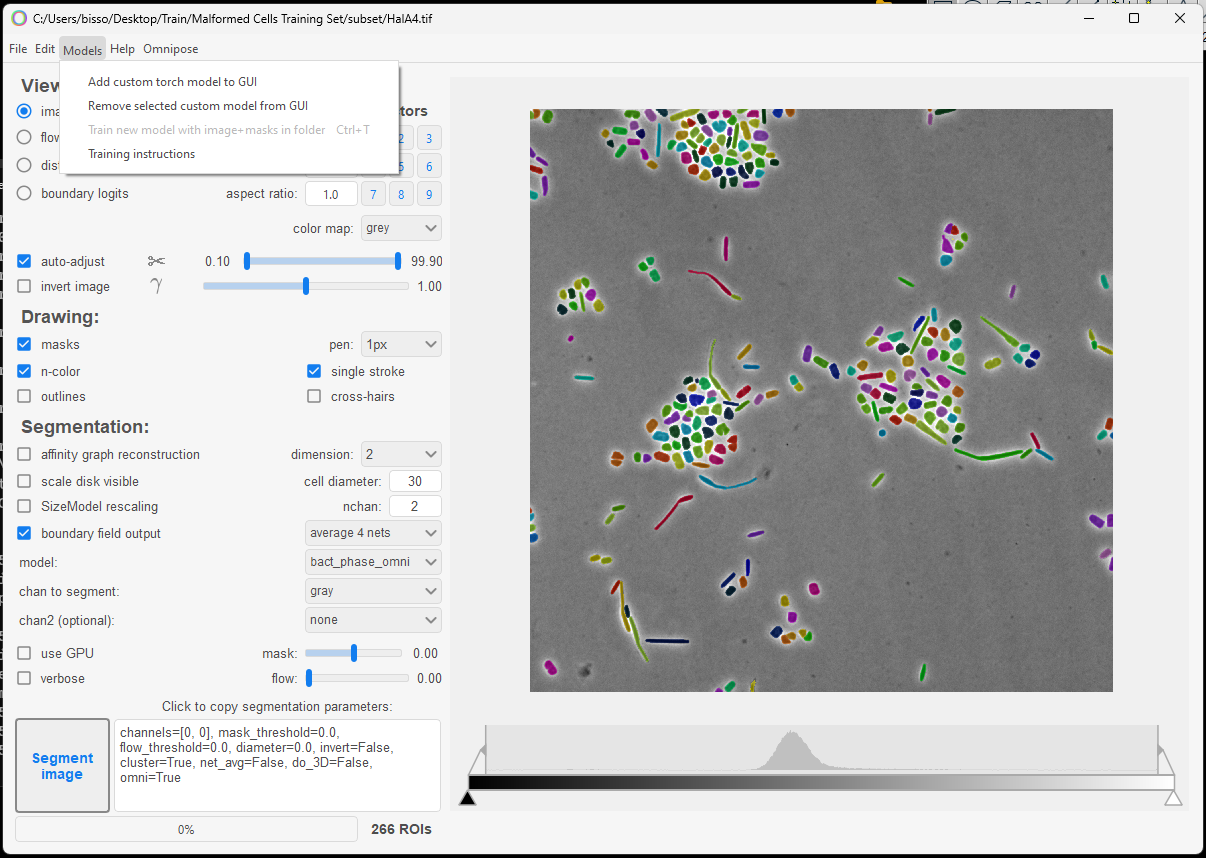1206x858 pixels.
Task: Open the Omnipose menu in the menu bar
Action: [x=171, y=49]
